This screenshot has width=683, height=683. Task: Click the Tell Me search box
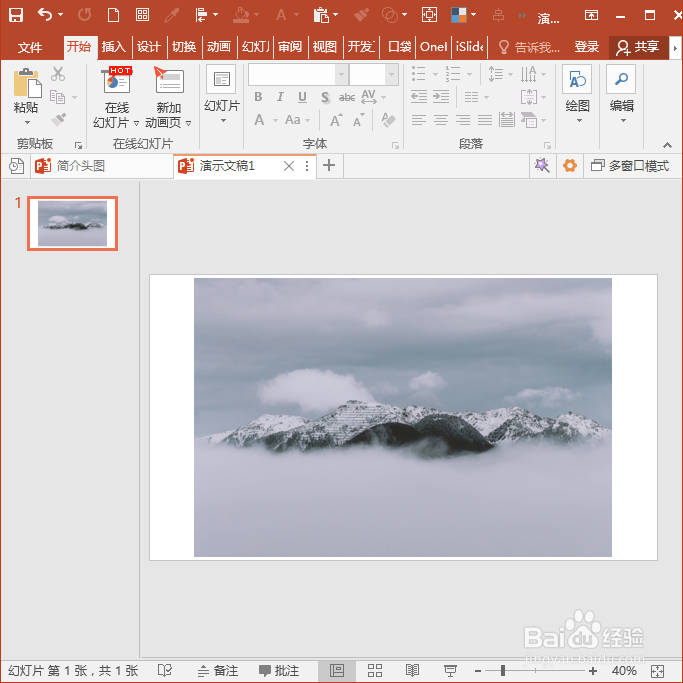[530, 47]
